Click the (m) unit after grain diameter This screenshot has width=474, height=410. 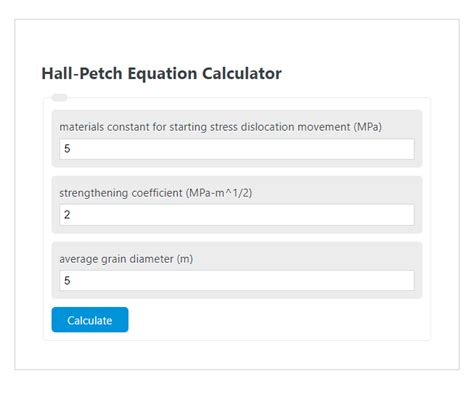tap(185, 259)
